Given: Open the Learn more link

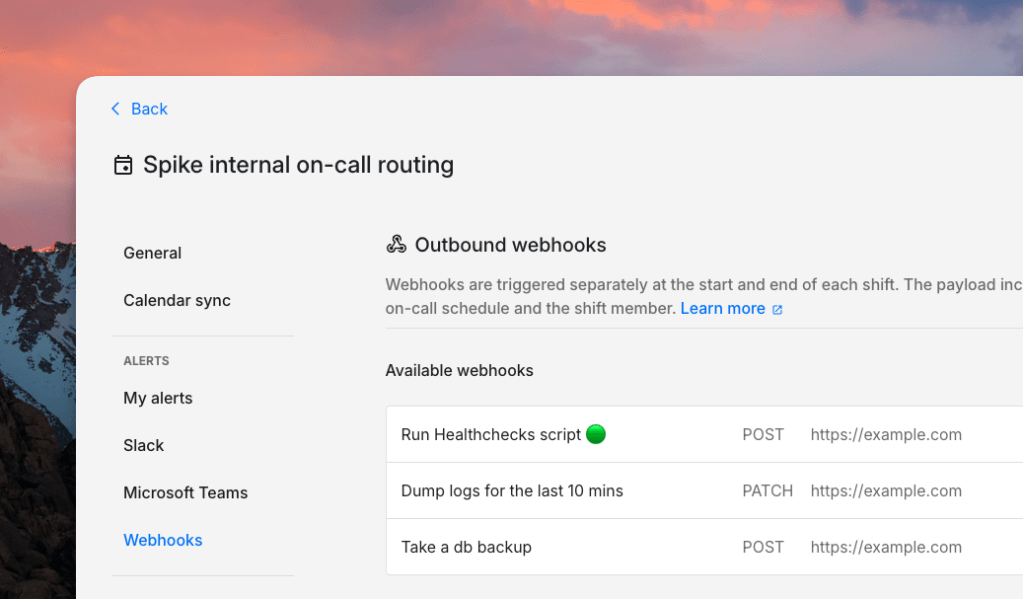Looking at the screenshot, I should point(722,308).
